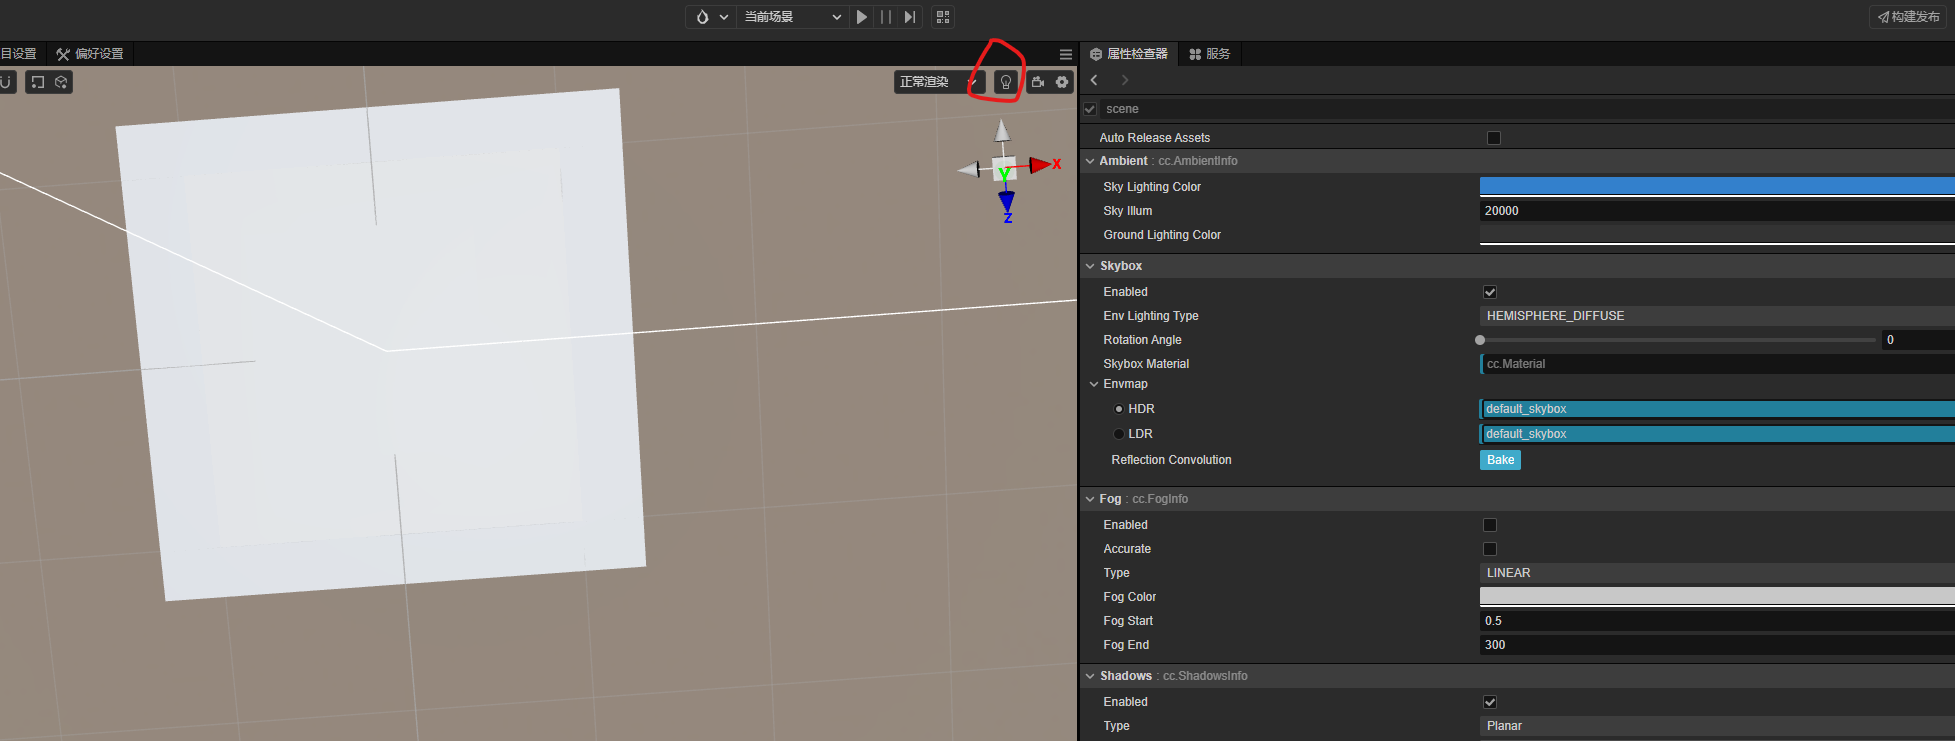This screenshot has width=1955, height=741.
Task: Collapse the Ambient section
Action: (x=1090, y=161)
